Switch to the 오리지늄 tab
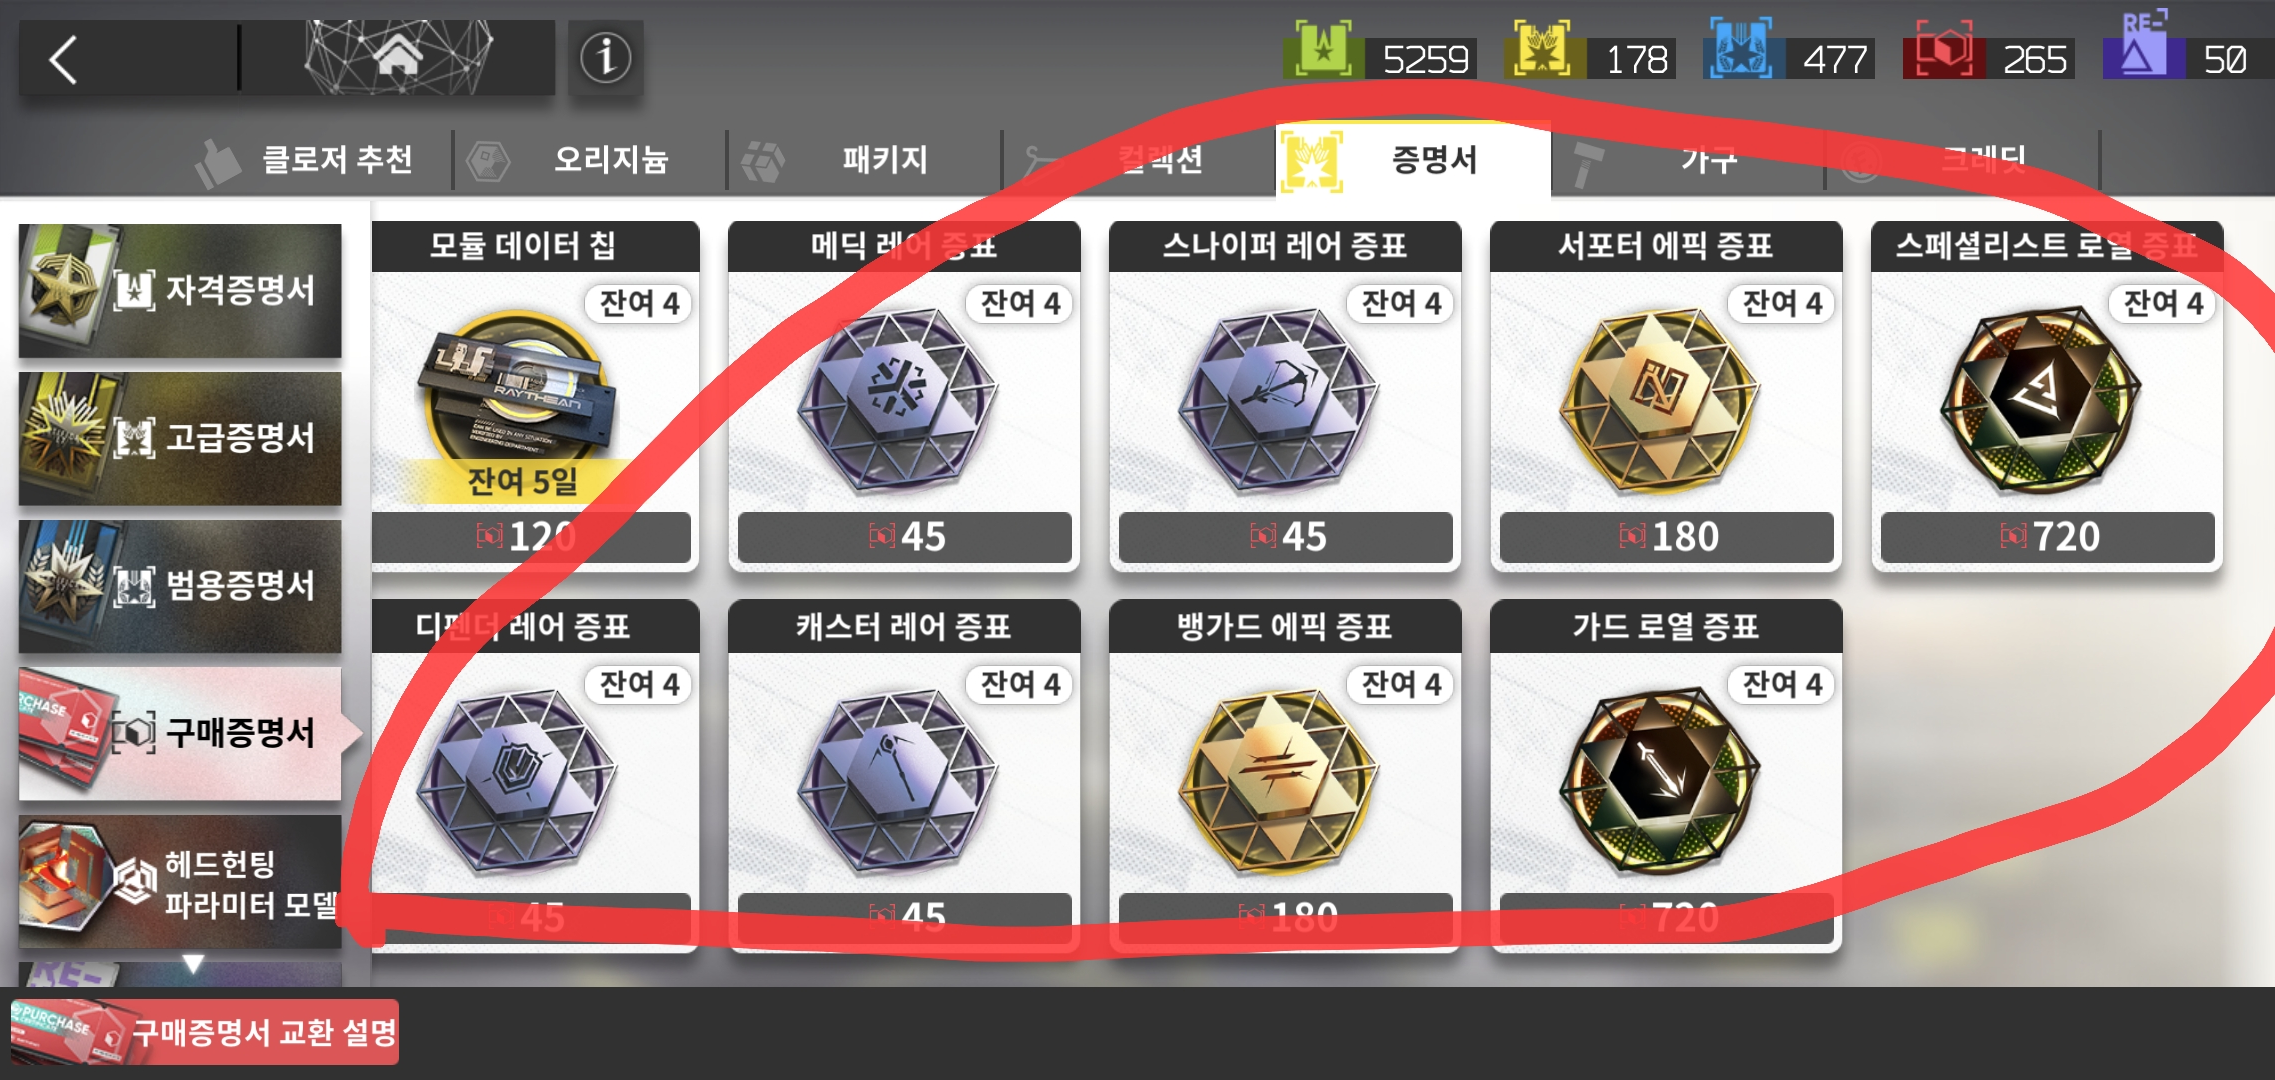This screenshot has height=1080, width=2275. coord(590,160)
